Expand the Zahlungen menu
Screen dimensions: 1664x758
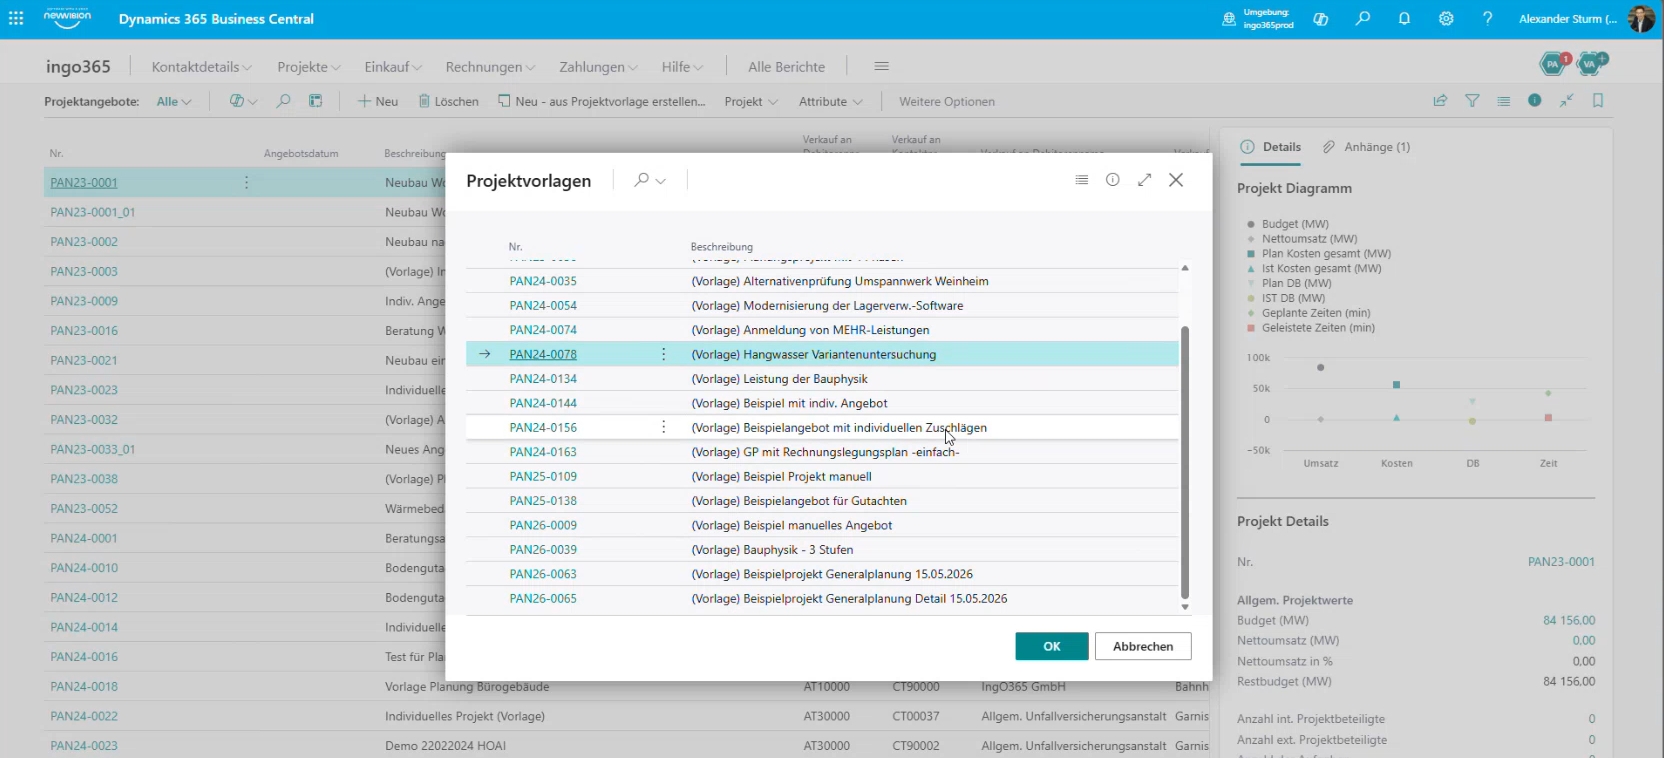pyautogui.click(x=598, y=67)
